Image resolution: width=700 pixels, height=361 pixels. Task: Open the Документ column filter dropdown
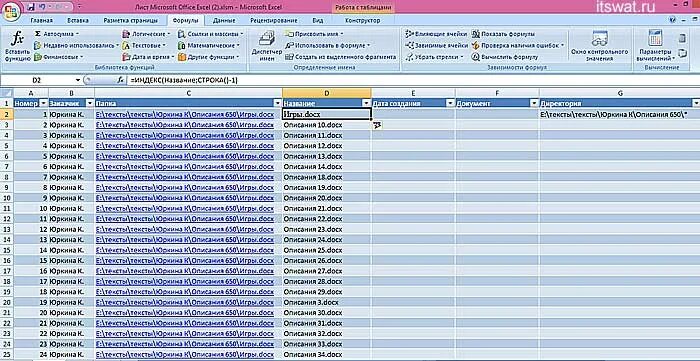534,104
